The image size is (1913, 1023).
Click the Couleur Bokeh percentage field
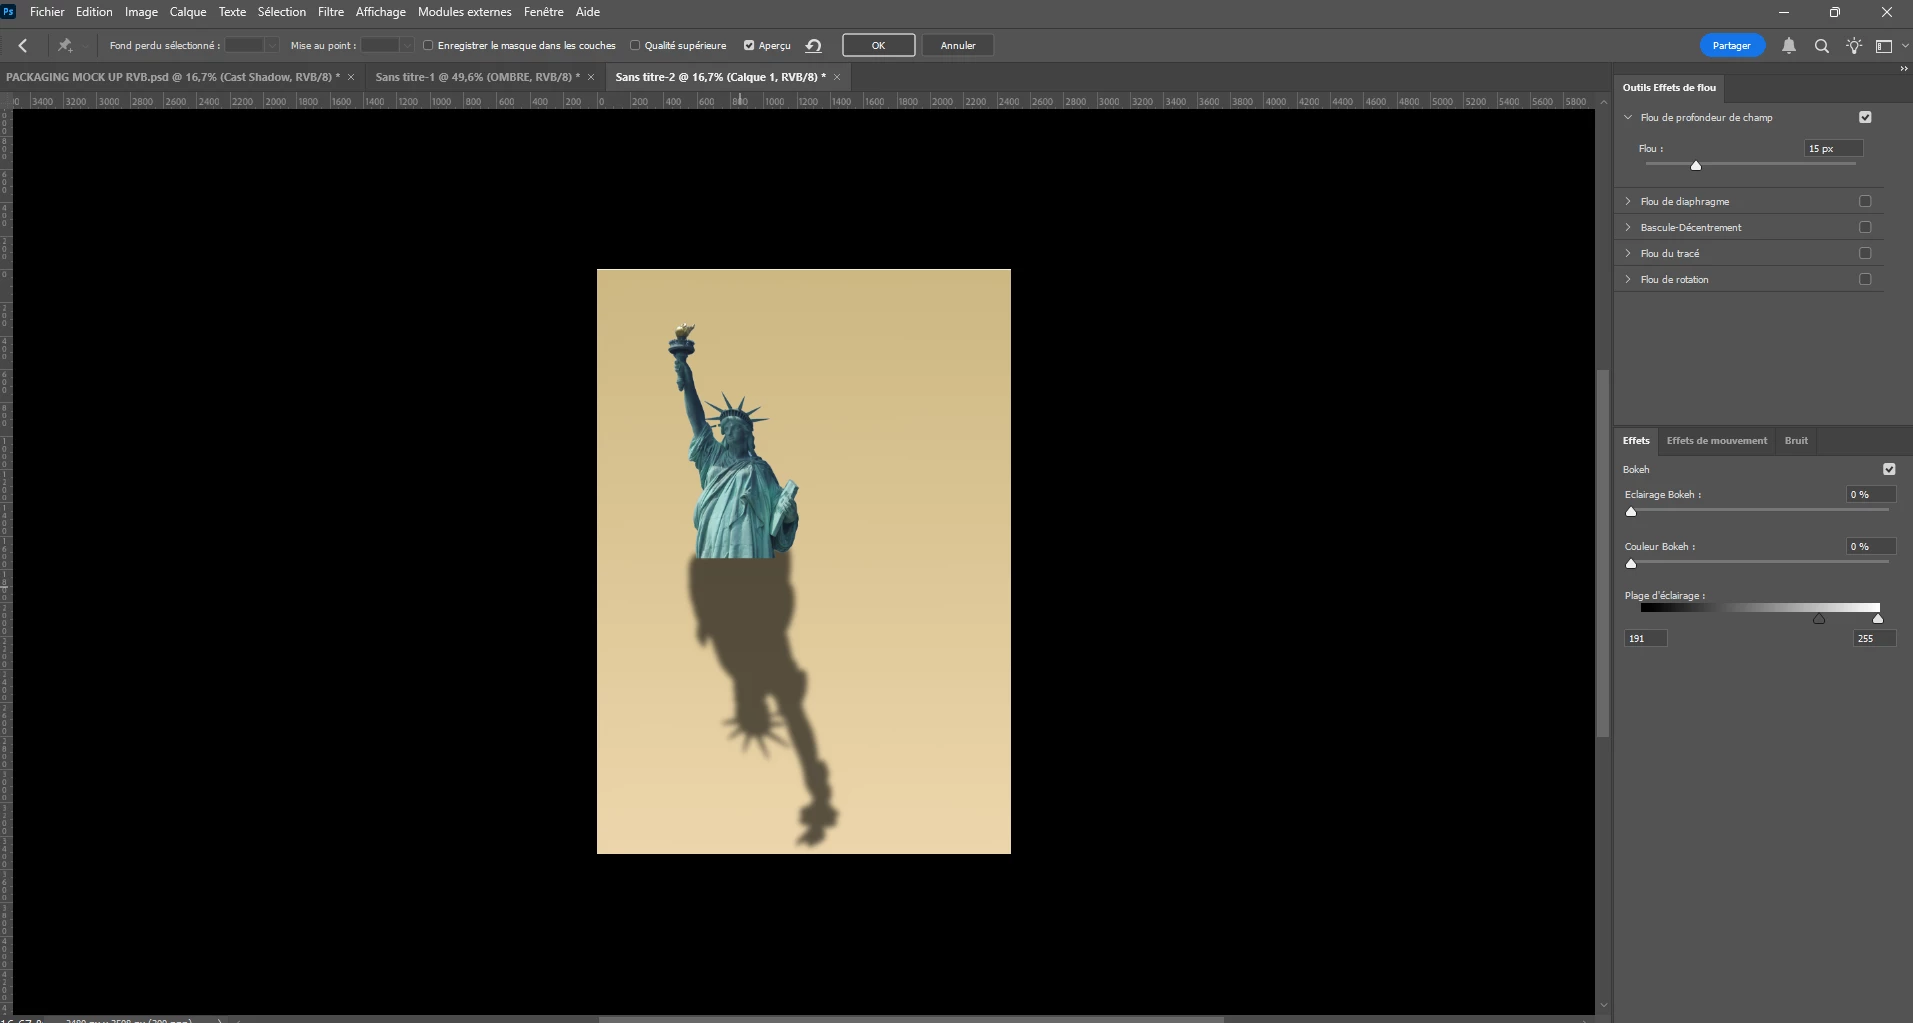1870,547
